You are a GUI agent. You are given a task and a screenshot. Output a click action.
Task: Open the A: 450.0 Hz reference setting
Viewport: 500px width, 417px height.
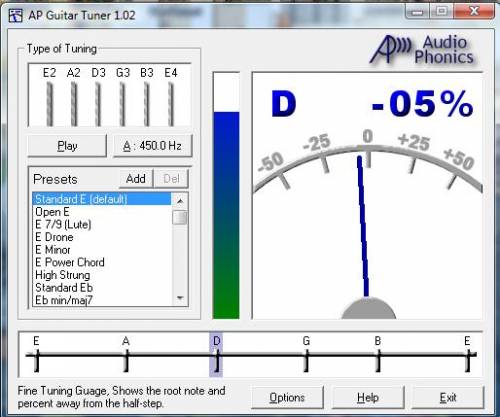tap(153, 146)
